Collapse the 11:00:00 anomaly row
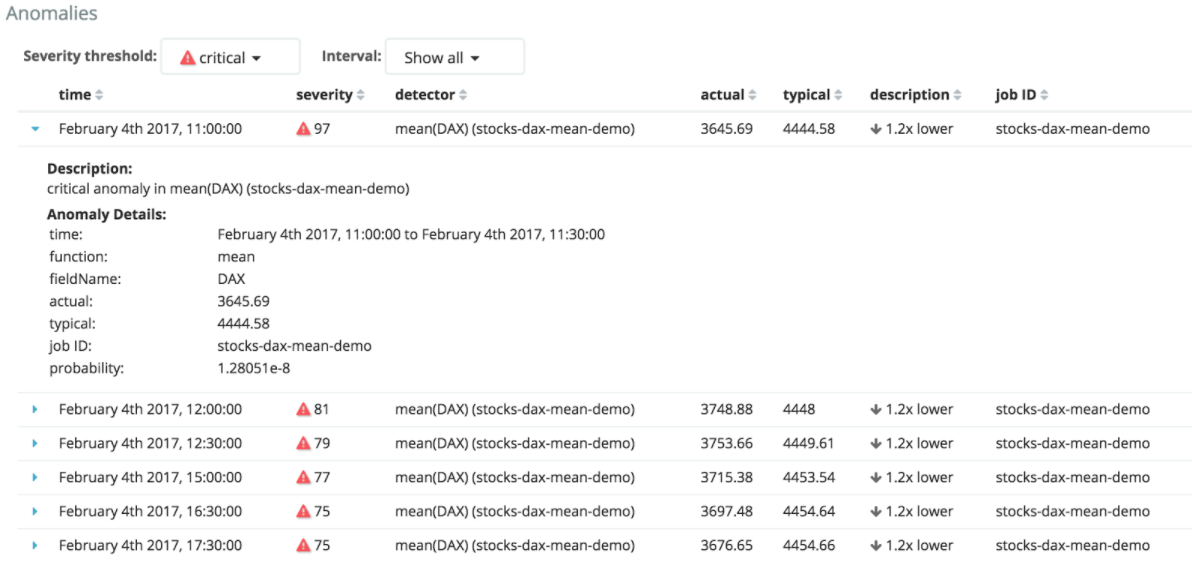Viewport: 1192px width, 568px height. [35, 129]
